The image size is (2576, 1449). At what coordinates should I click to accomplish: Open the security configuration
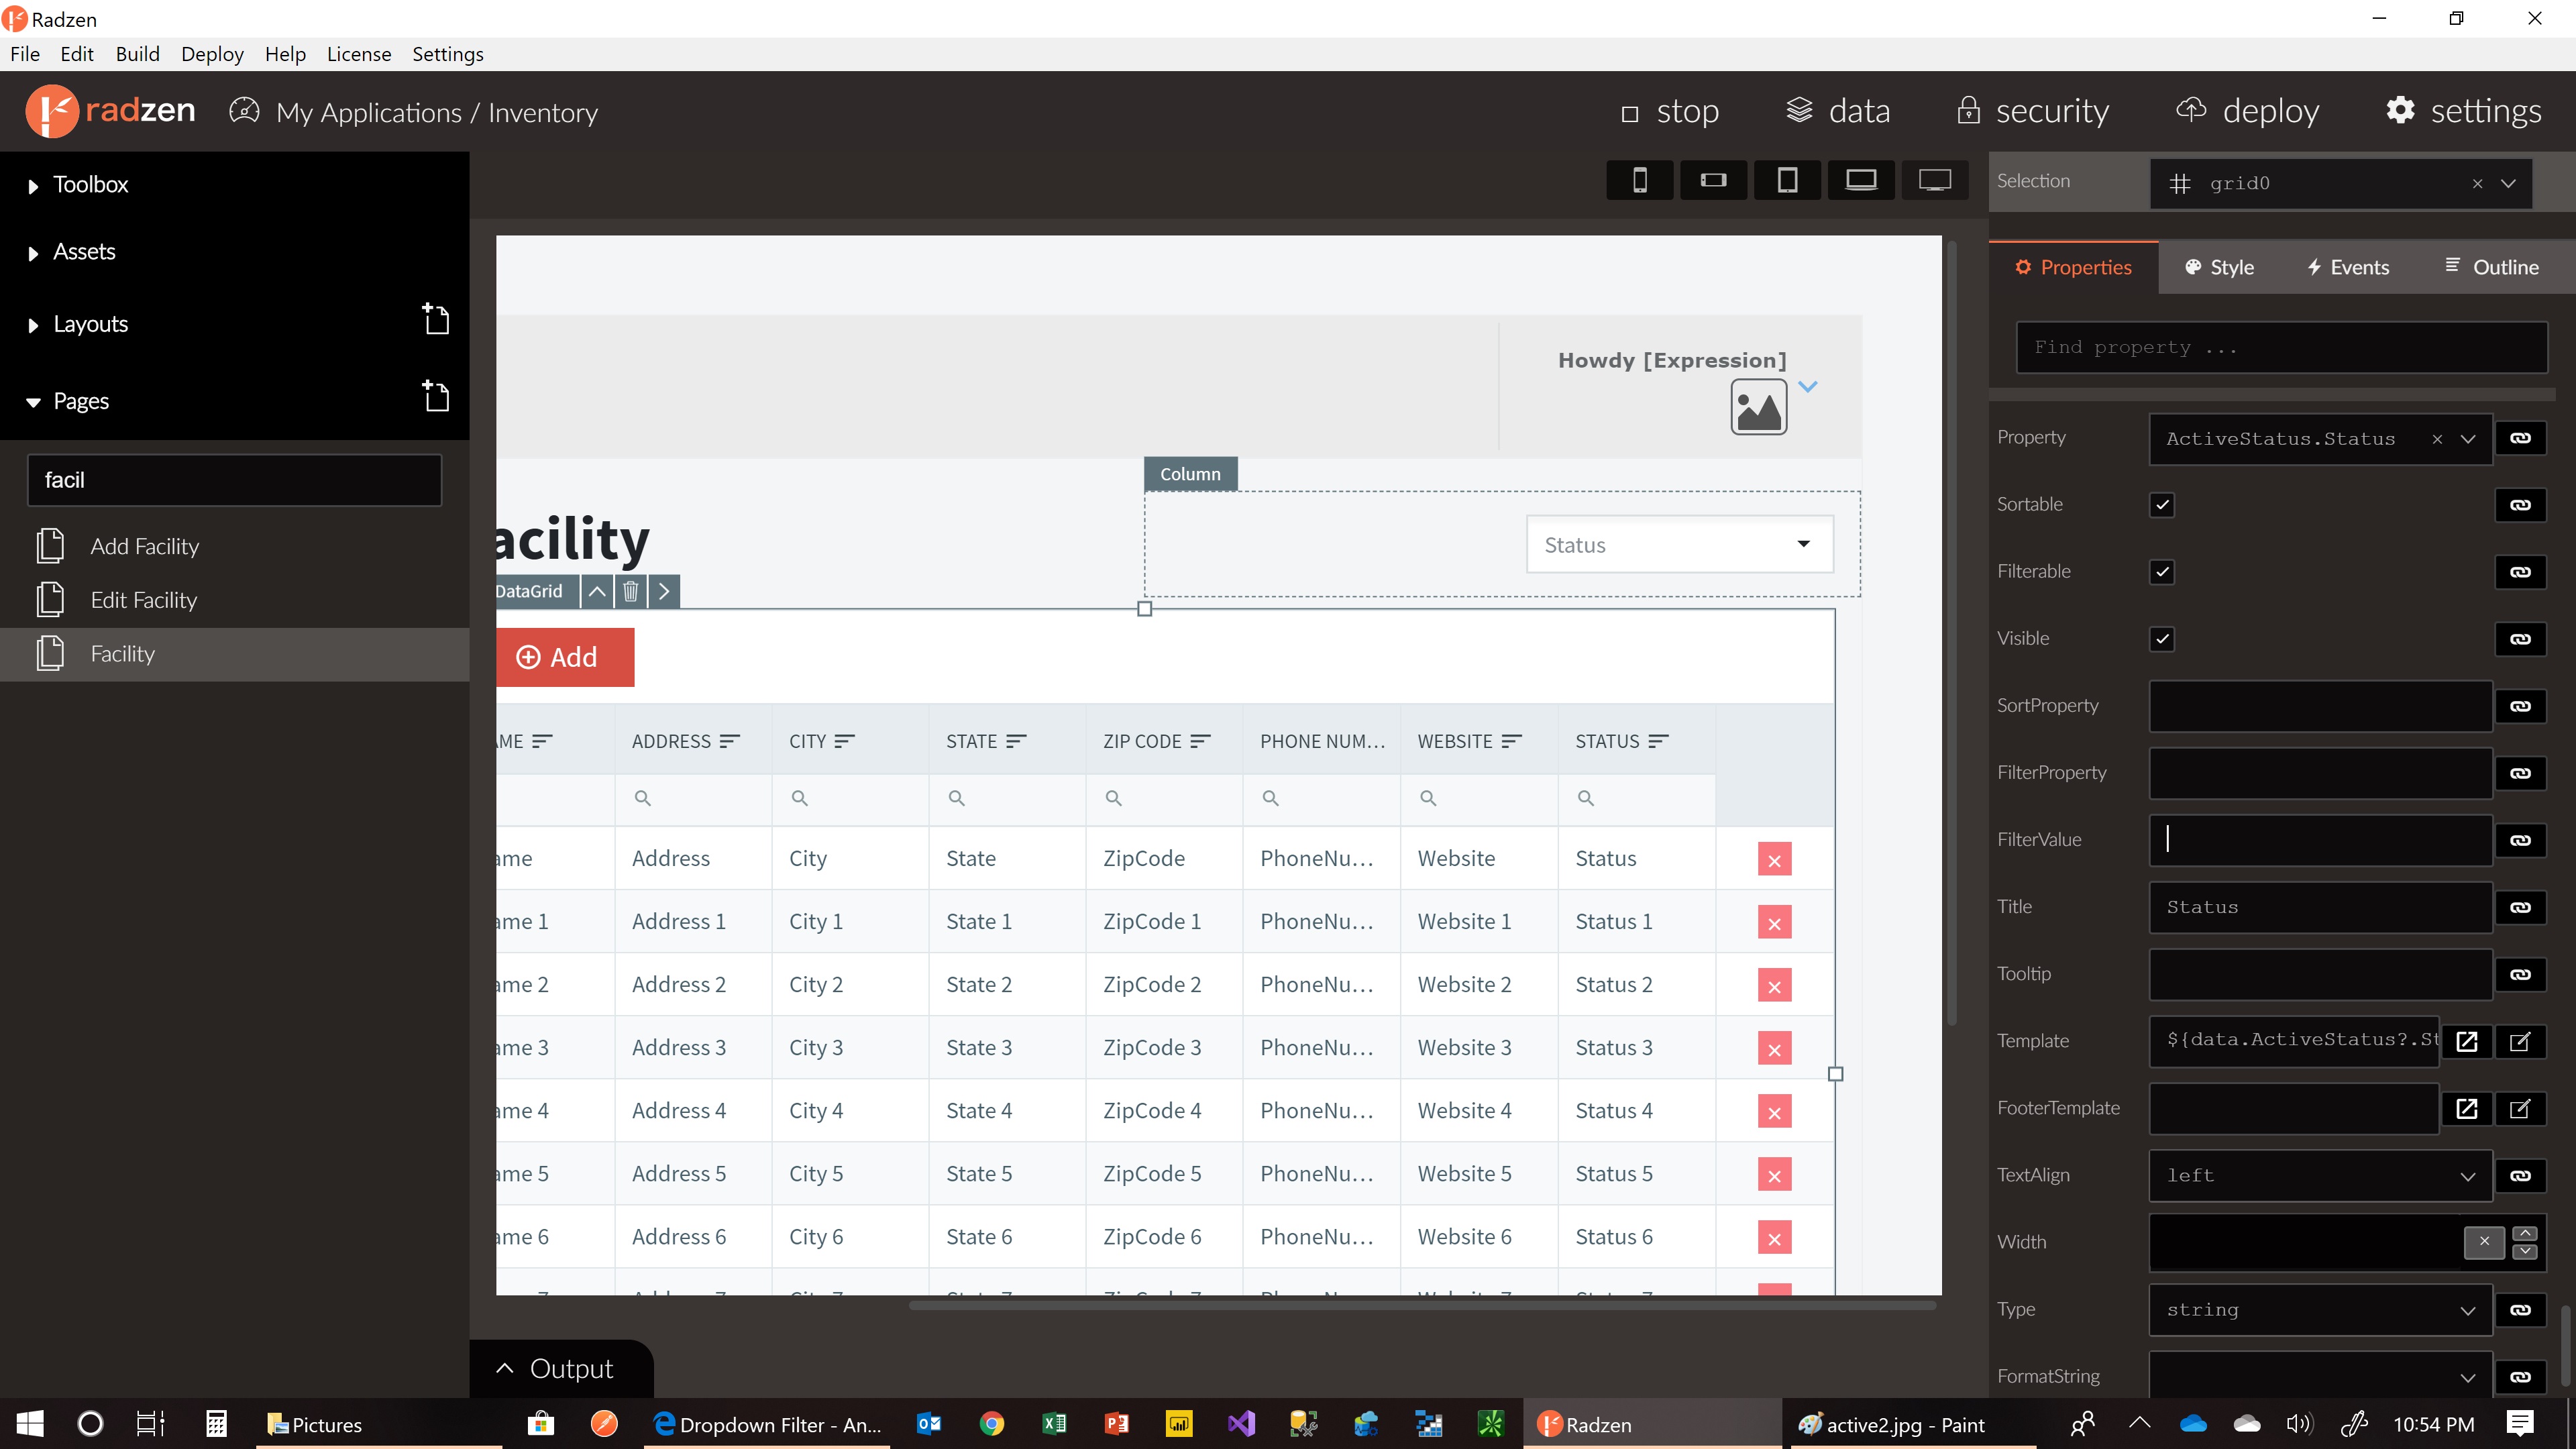[x=2032, y=111]
